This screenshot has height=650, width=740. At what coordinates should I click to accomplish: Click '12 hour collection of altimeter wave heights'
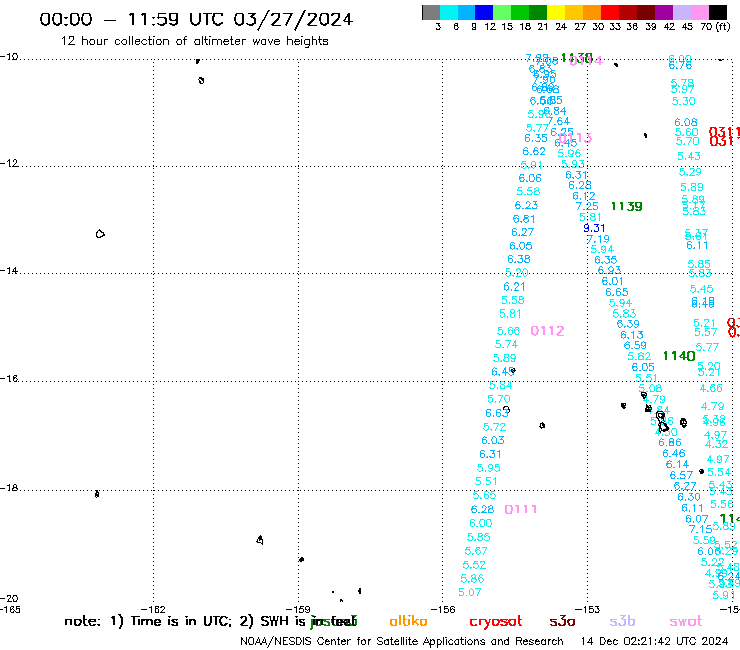194,41
